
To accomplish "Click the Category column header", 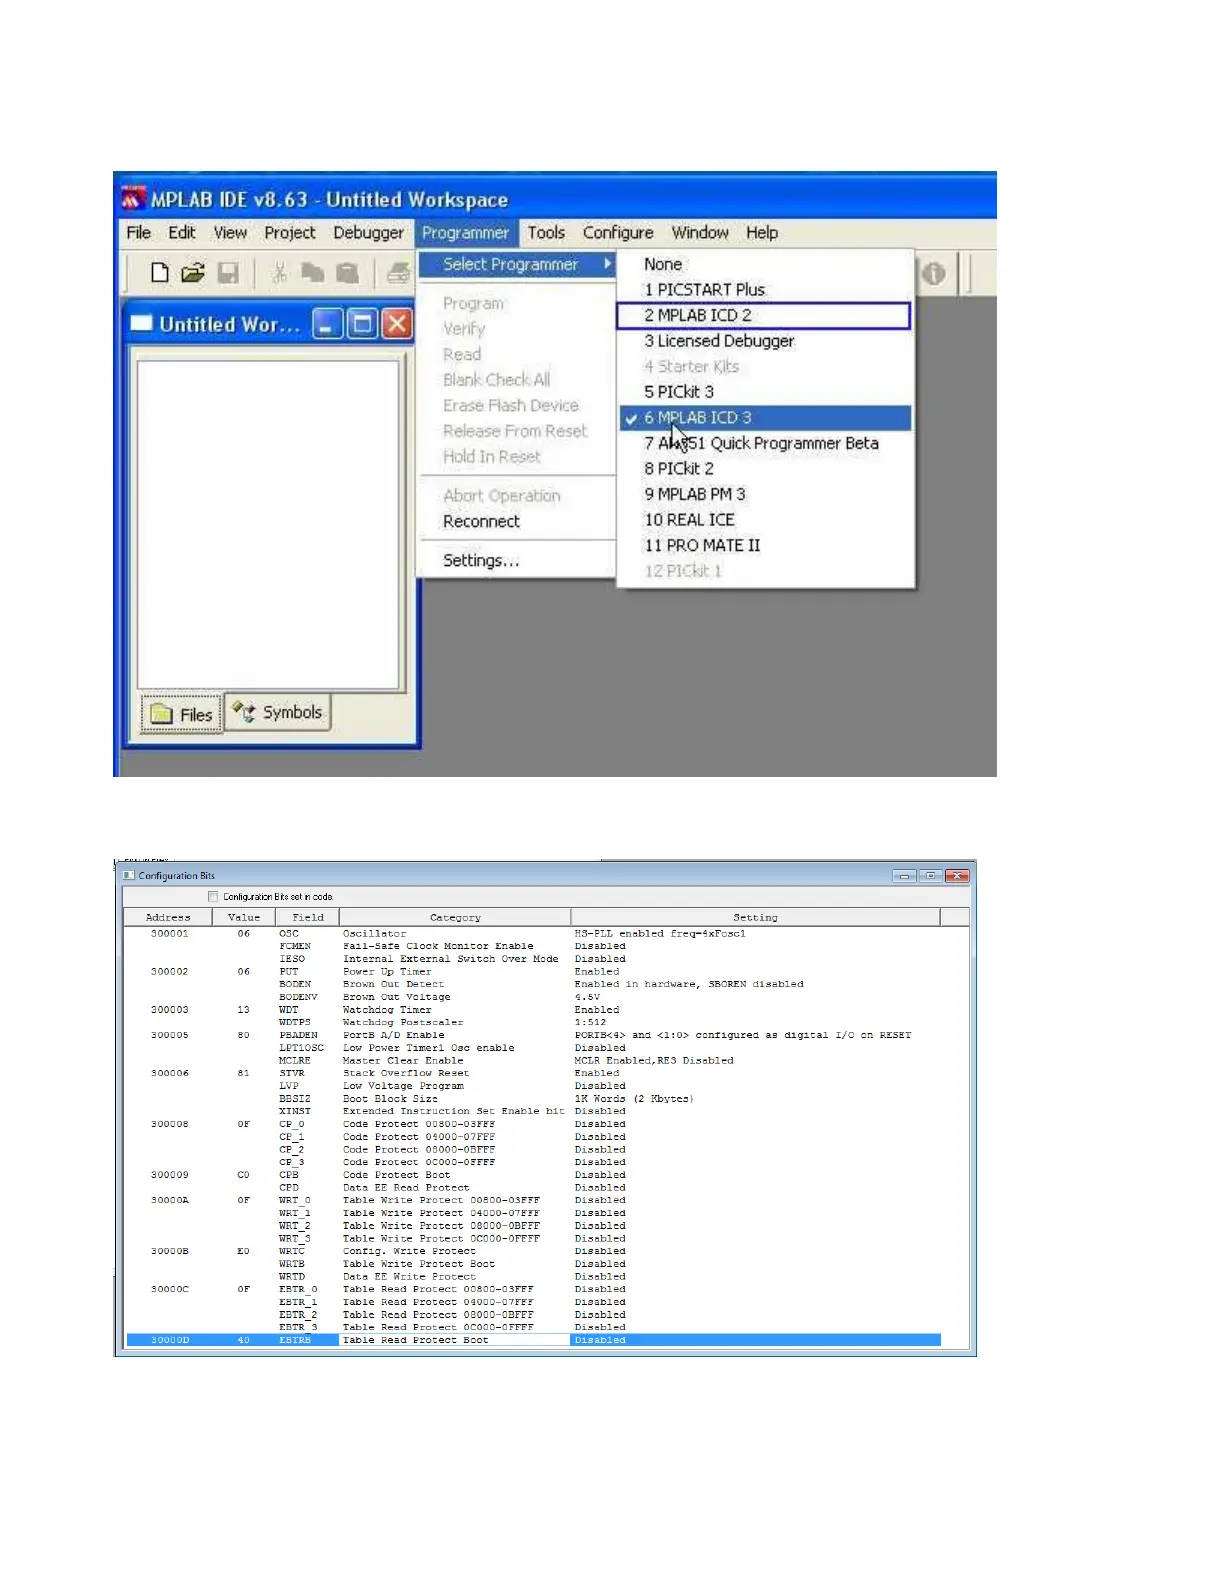I will click(455, 917).
